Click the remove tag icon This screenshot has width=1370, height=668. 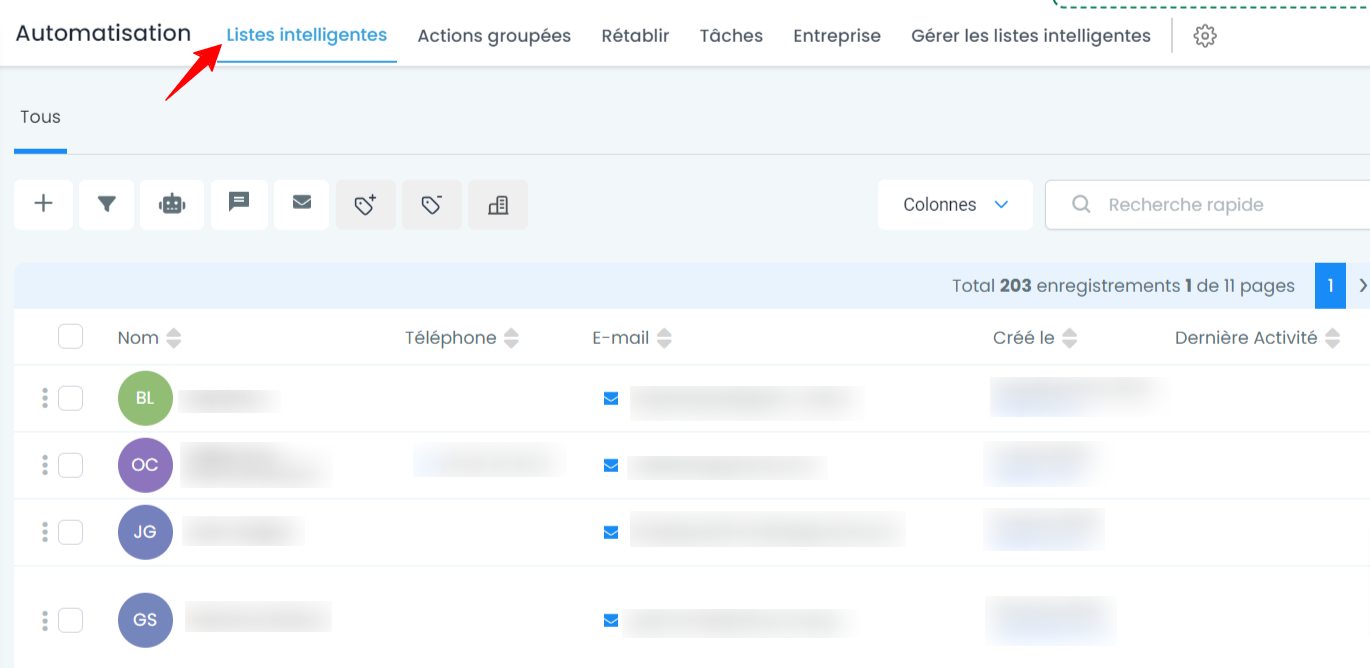[431, 204]
